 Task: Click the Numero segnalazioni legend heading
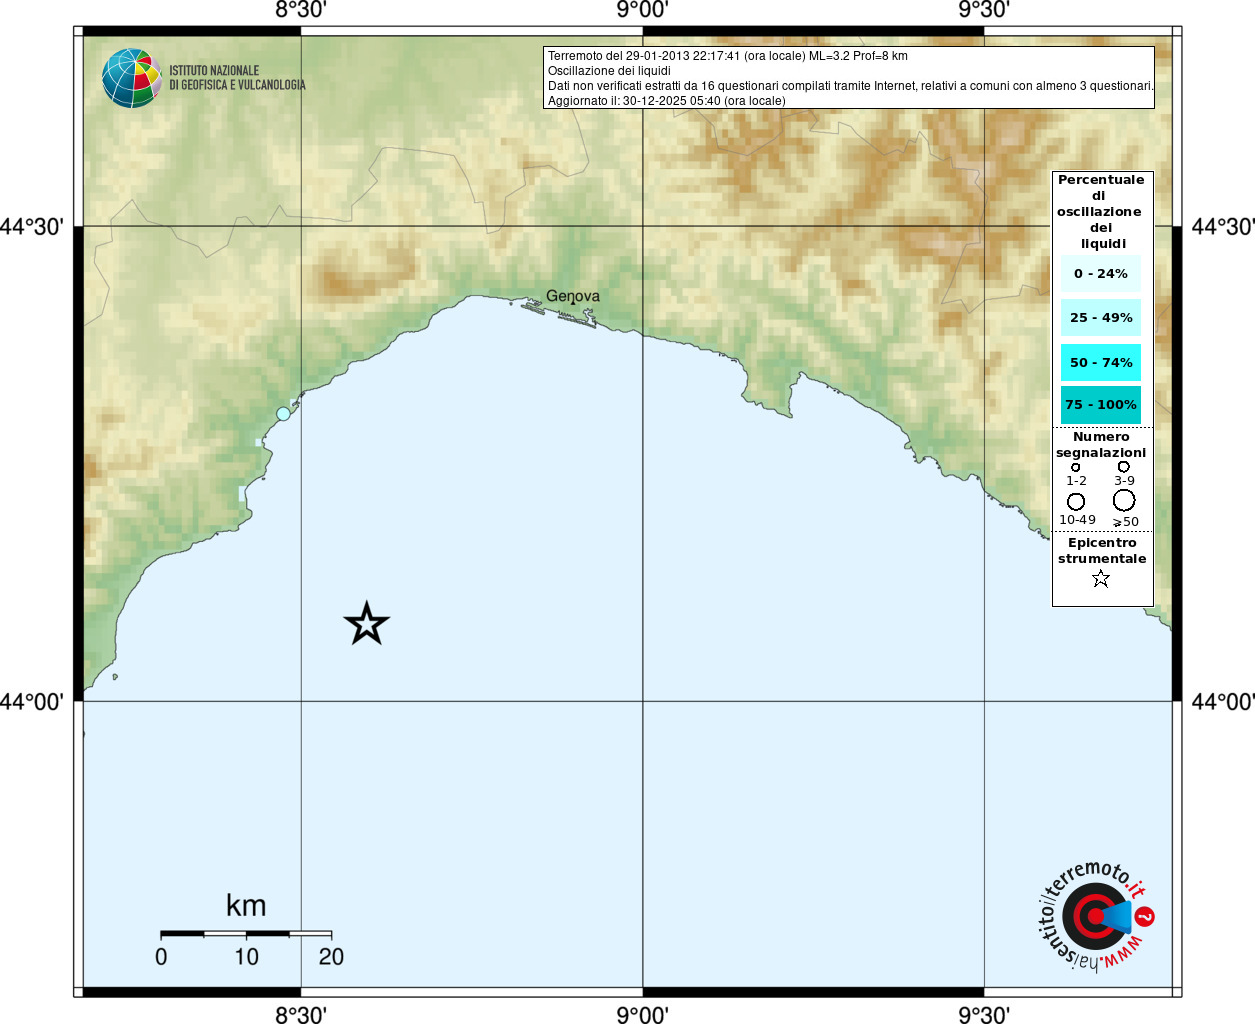[1101, 445]
